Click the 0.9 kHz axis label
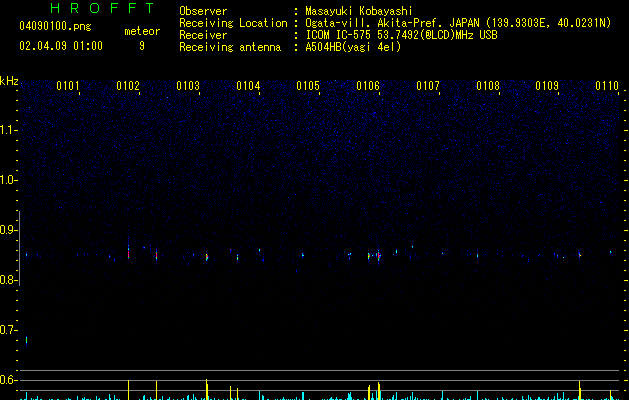The image size is (629, 400). tap(8, 230)
